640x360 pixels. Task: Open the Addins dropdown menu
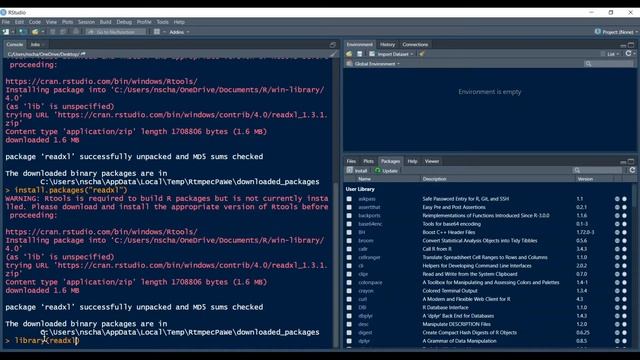point(179,32)
